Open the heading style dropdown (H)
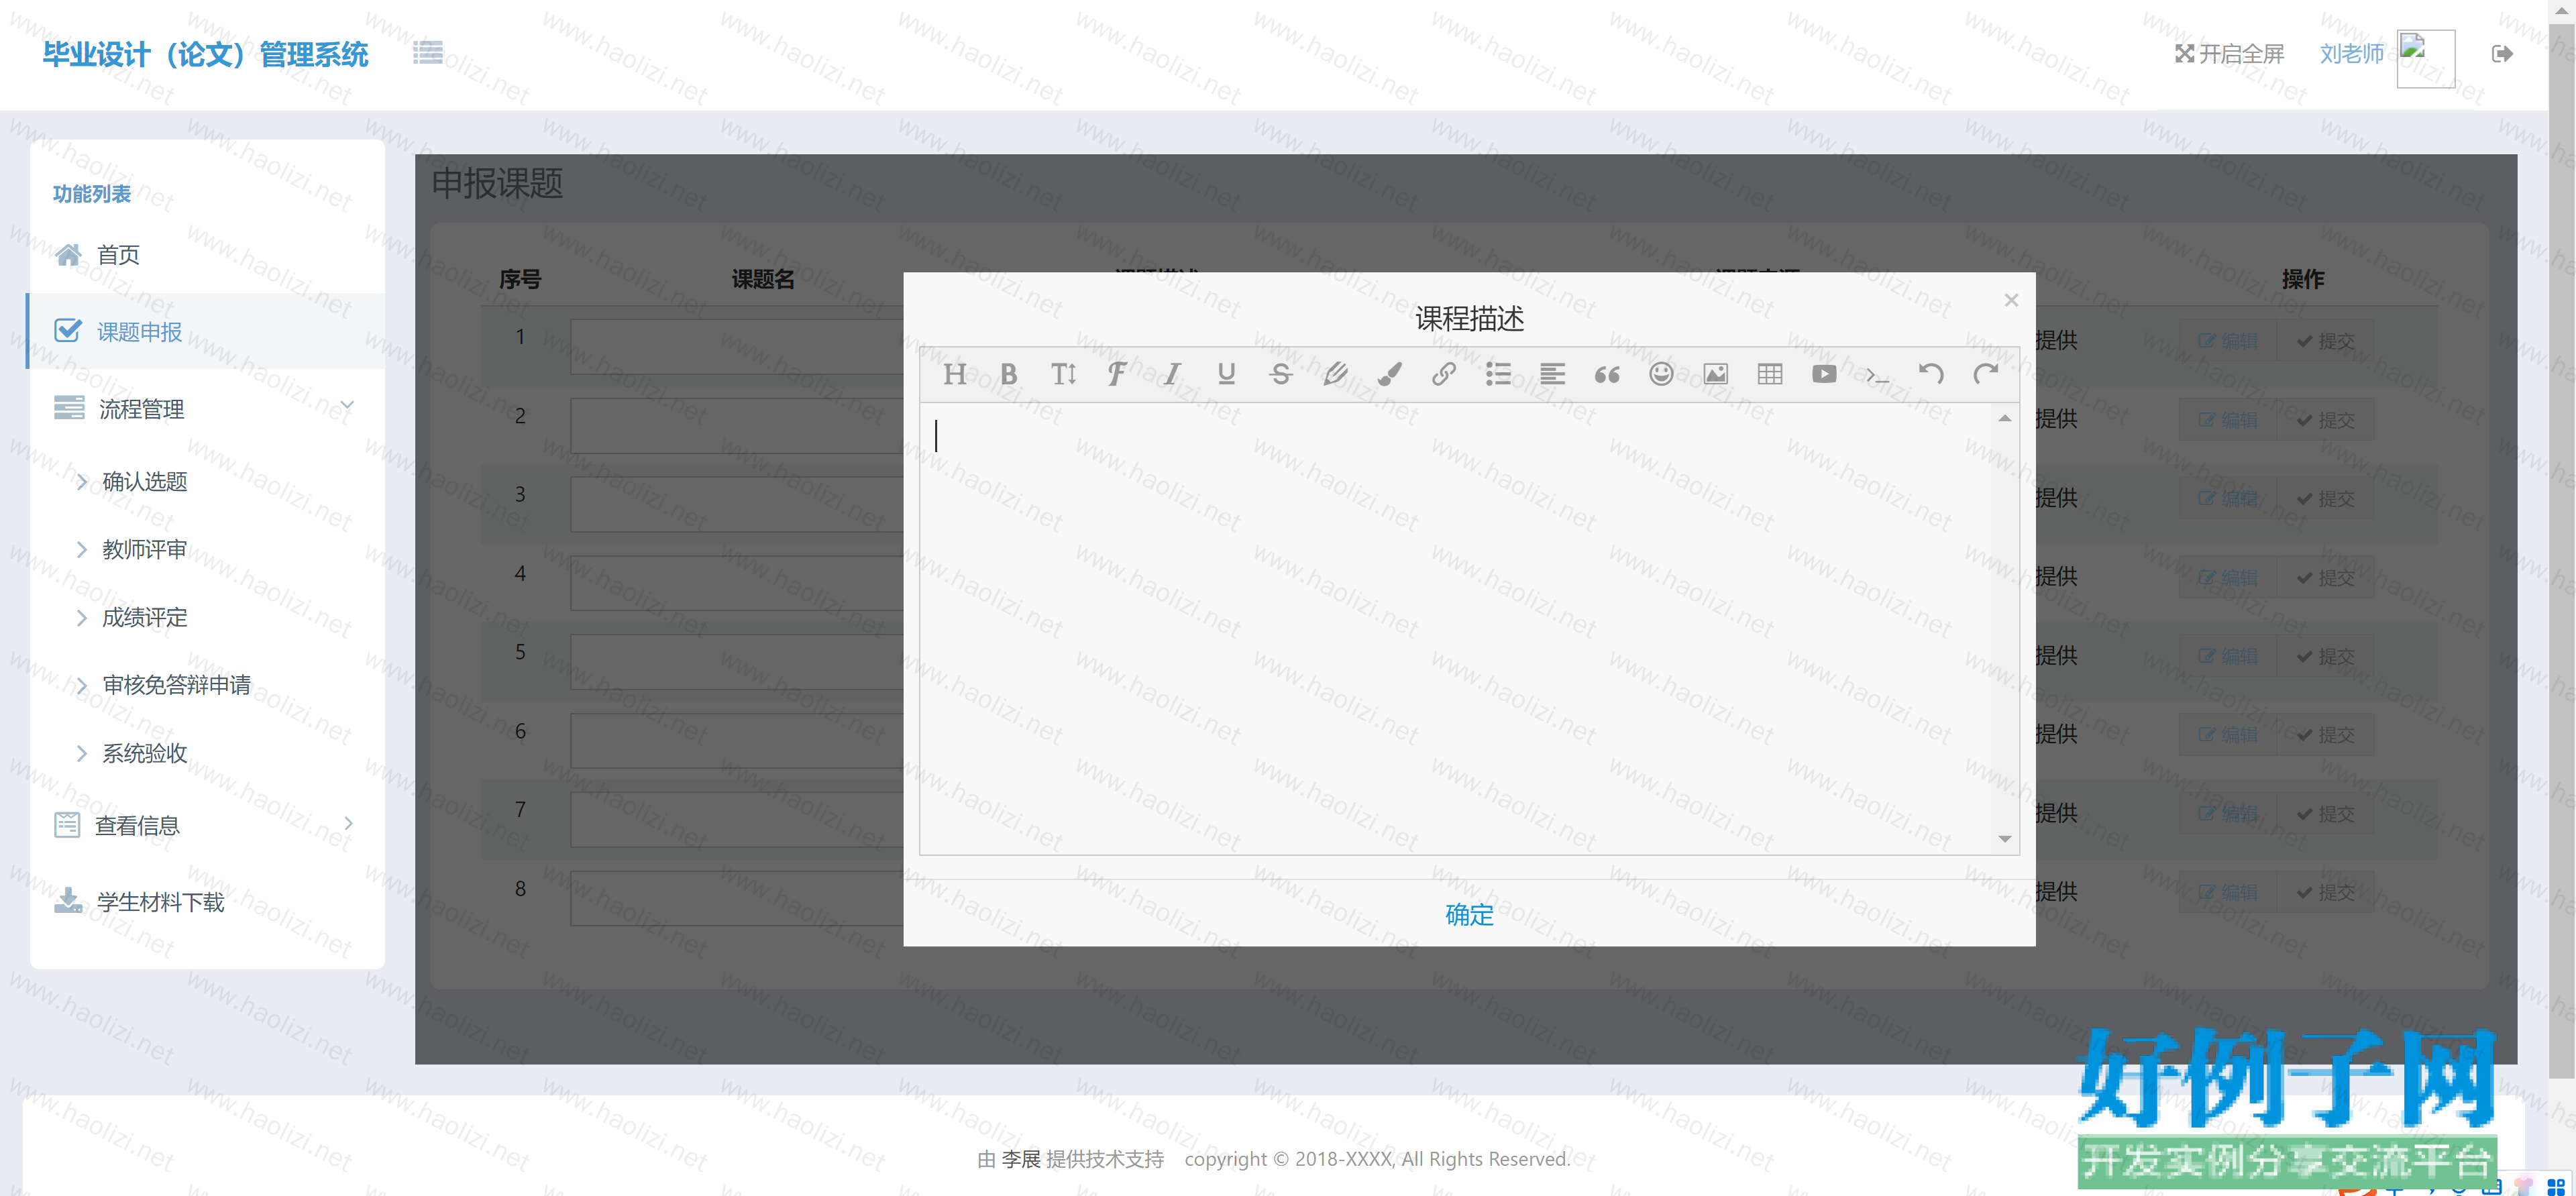 pos(954,374)
